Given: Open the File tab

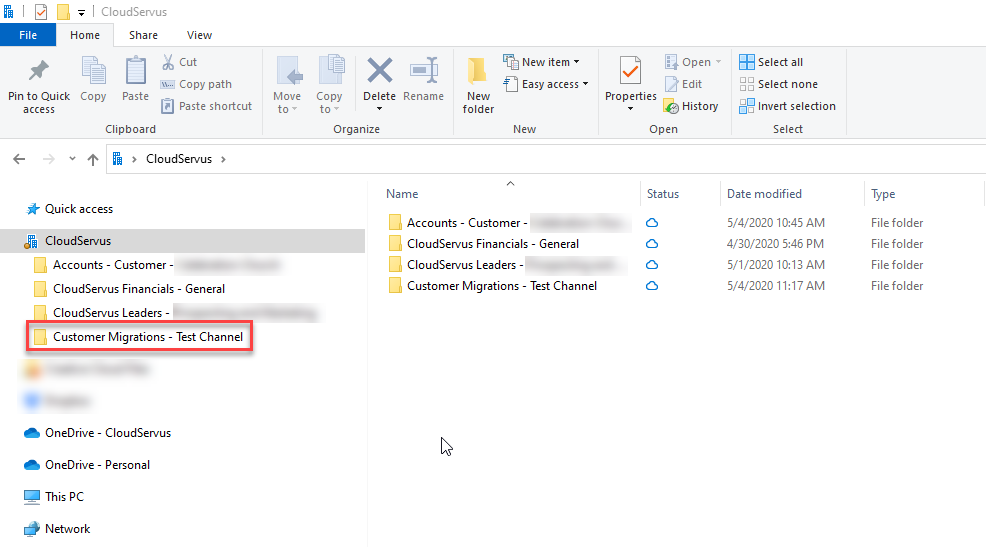Looking at the screenshot, I should [x=28, y=35].
